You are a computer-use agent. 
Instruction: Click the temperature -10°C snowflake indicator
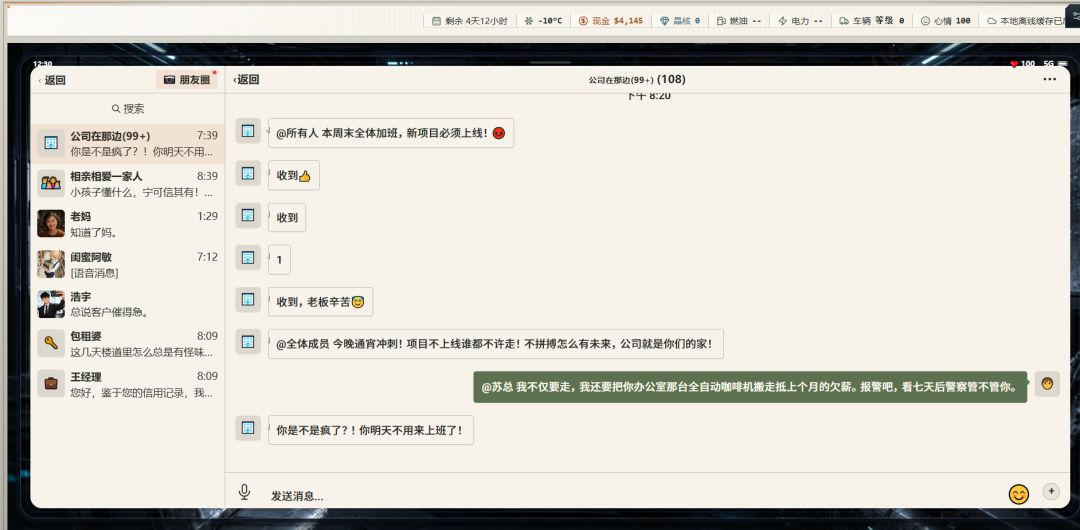click(543, 21)
